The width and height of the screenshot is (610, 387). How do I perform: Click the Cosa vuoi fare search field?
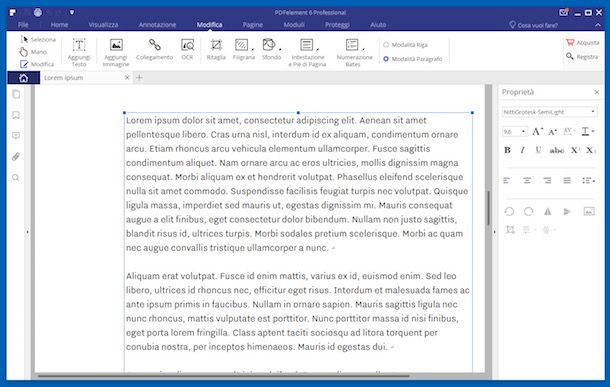point(533,25)
